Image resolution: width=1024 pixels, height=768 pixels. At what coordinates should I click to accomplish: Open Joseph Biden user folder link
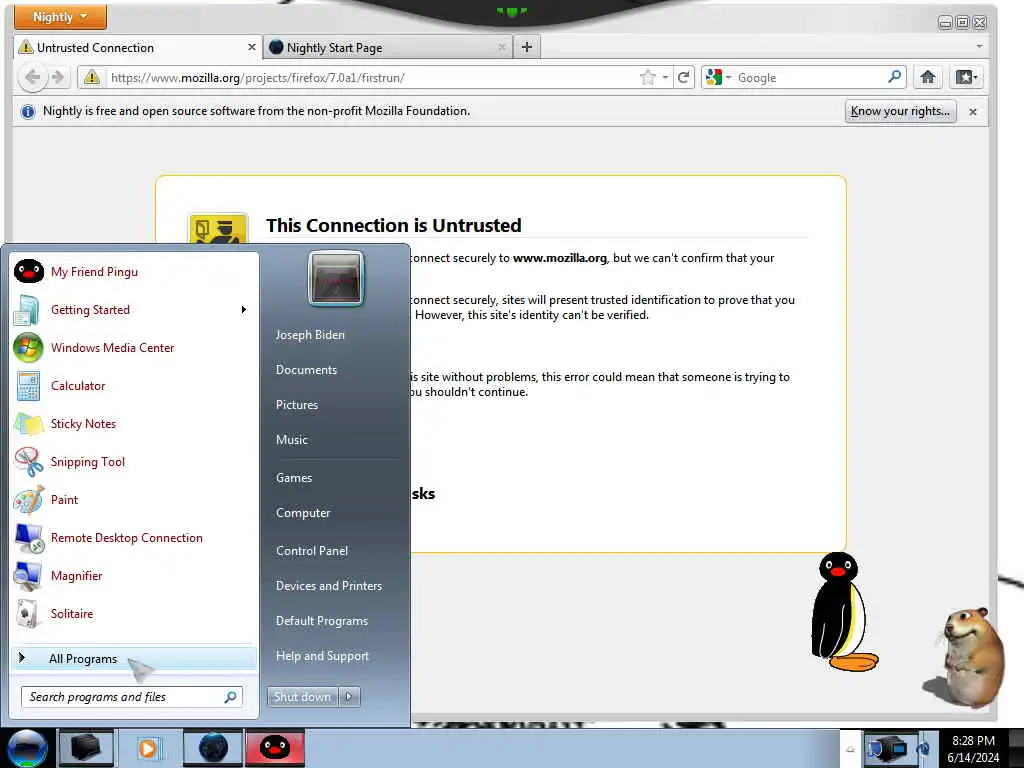(x=310, y=335)
